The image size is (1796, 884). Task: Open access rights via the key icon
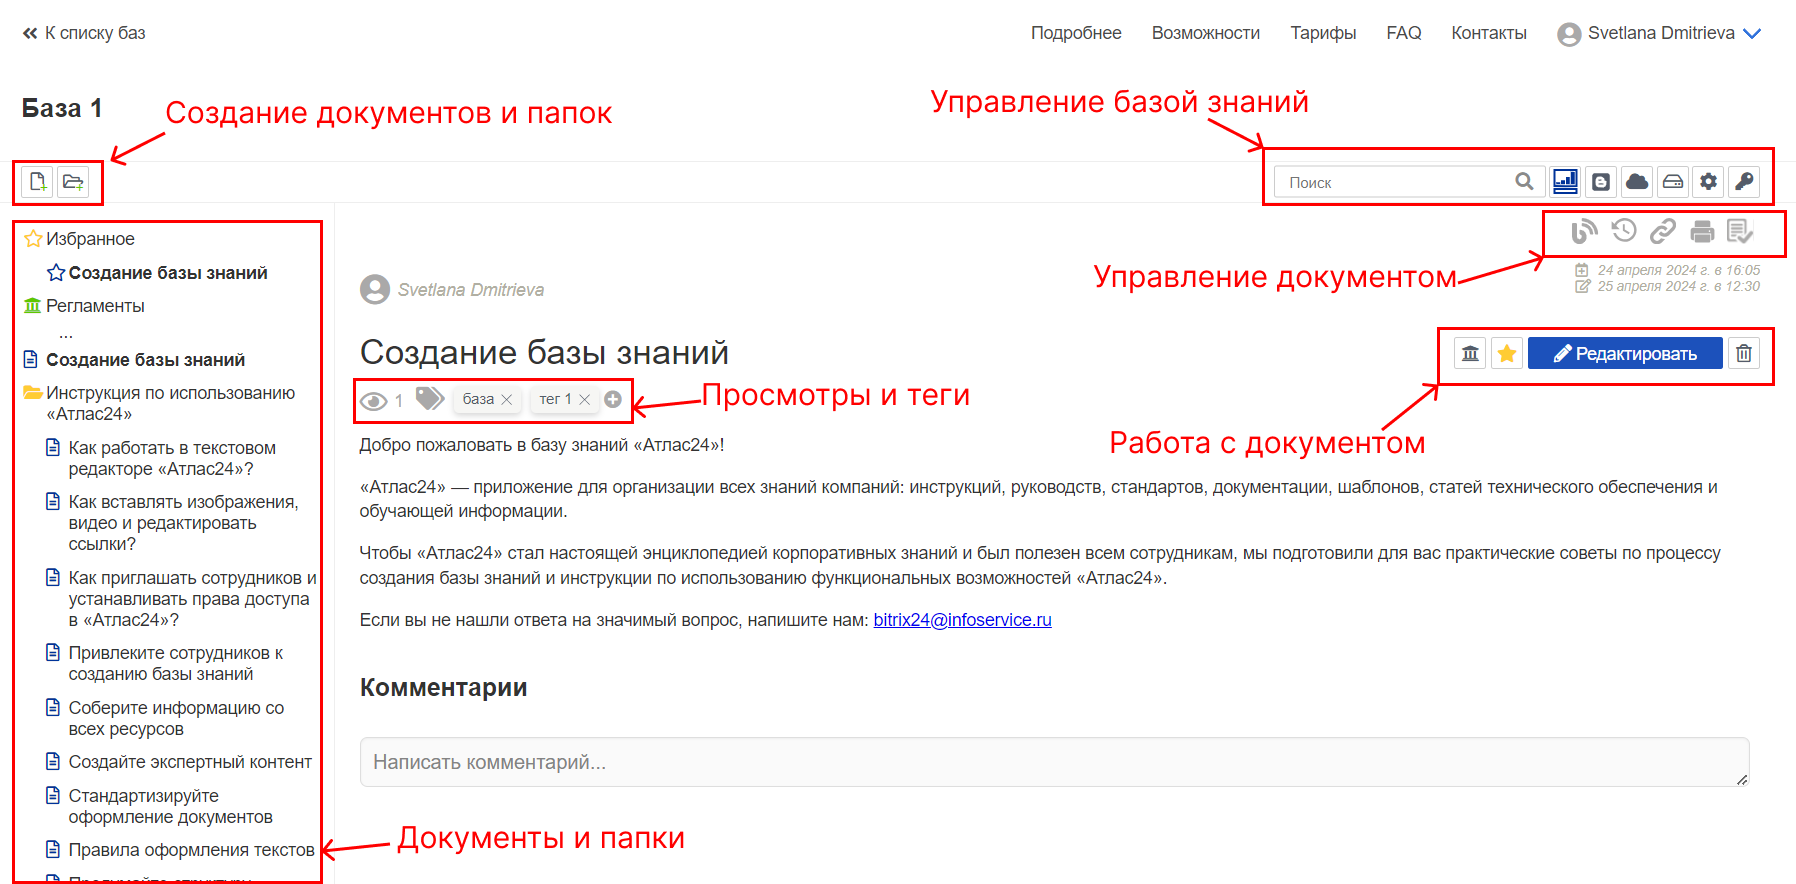pyautogui.click(x=1744, y=181)
